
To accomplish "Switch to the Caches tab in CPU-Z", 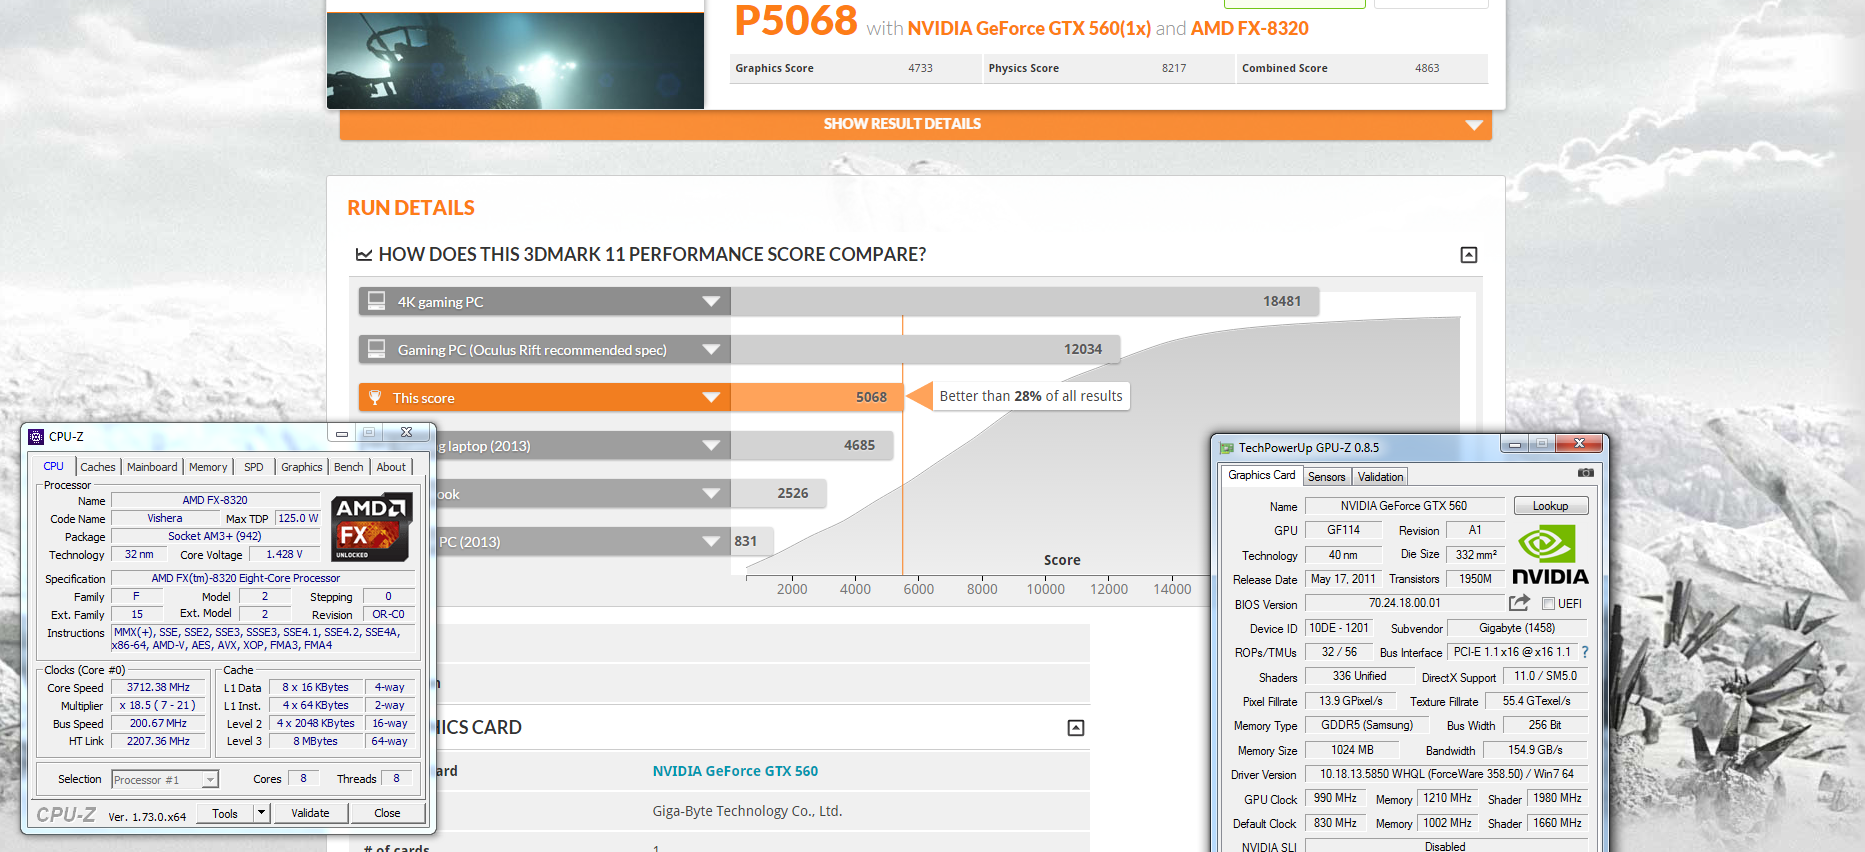I will 98,467.
